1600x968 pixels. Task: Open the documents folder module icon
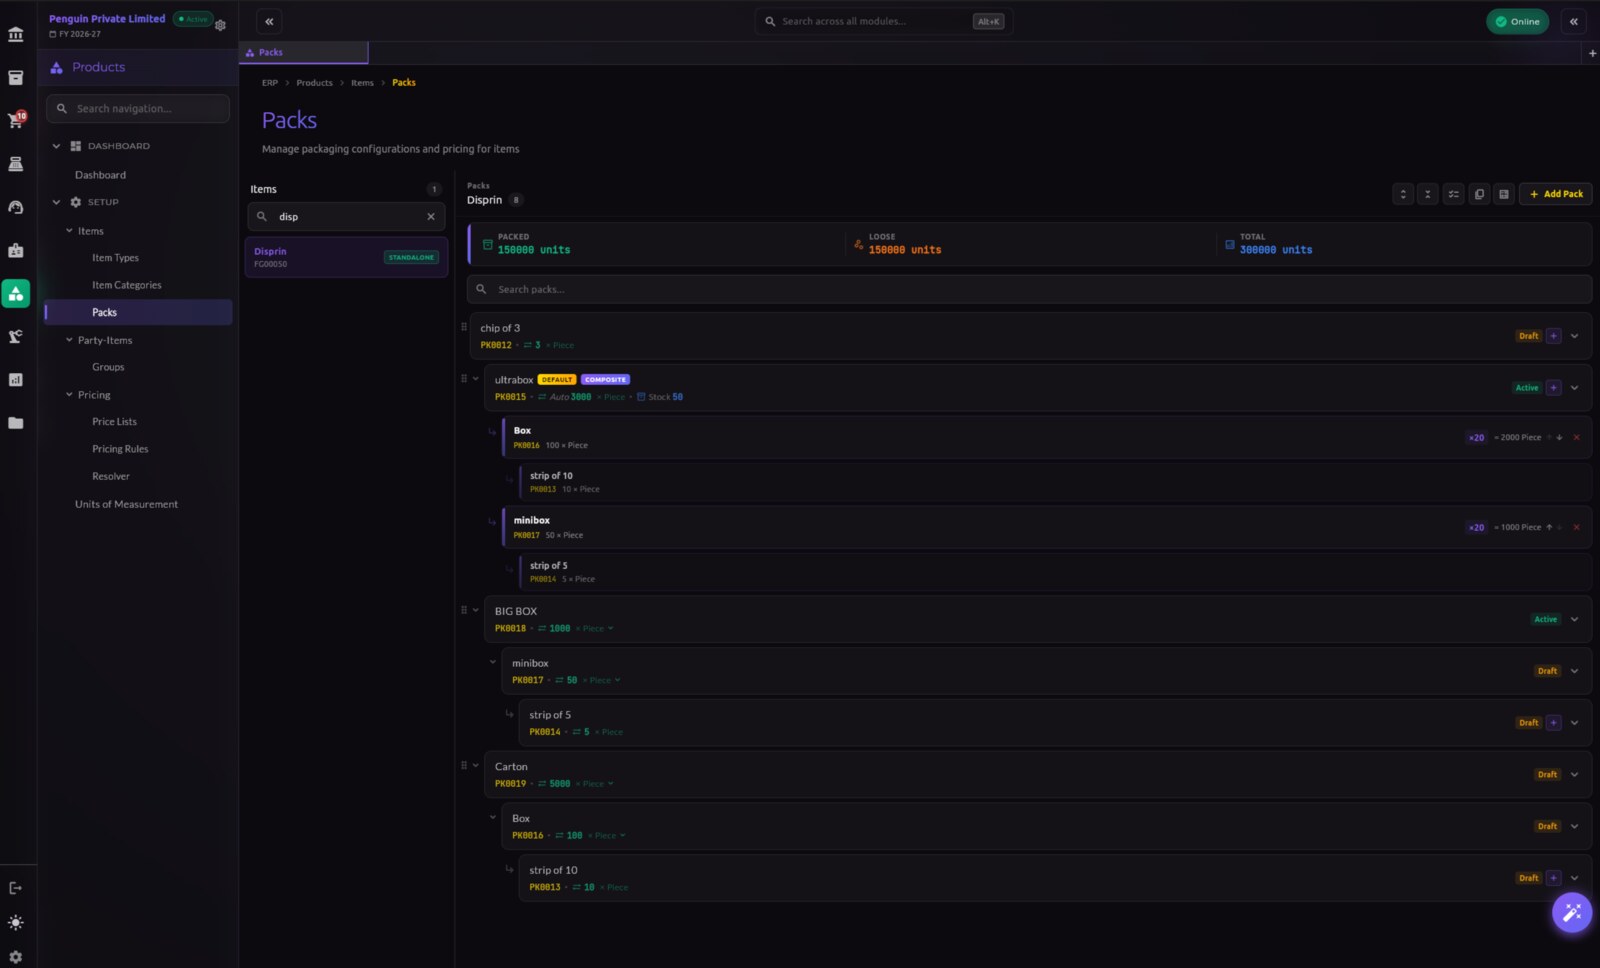tap(15, 423)
